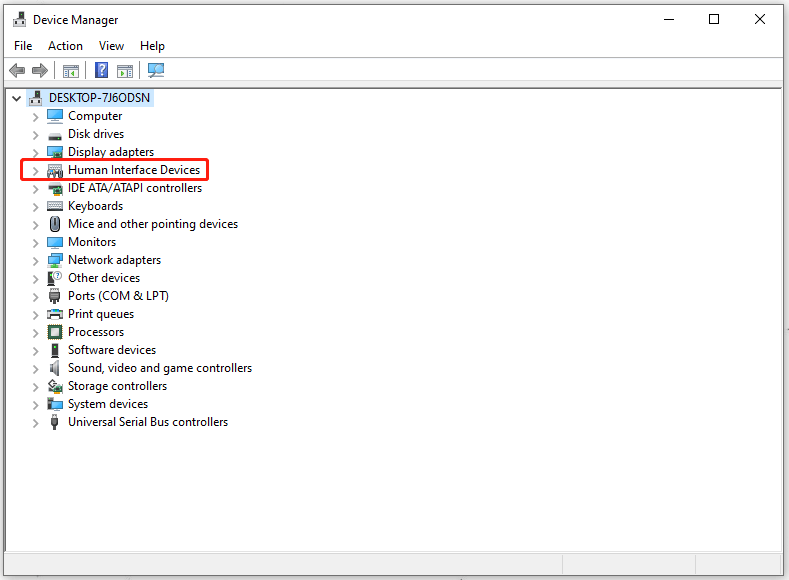Minimize the Device Manager window

[669, 20]
